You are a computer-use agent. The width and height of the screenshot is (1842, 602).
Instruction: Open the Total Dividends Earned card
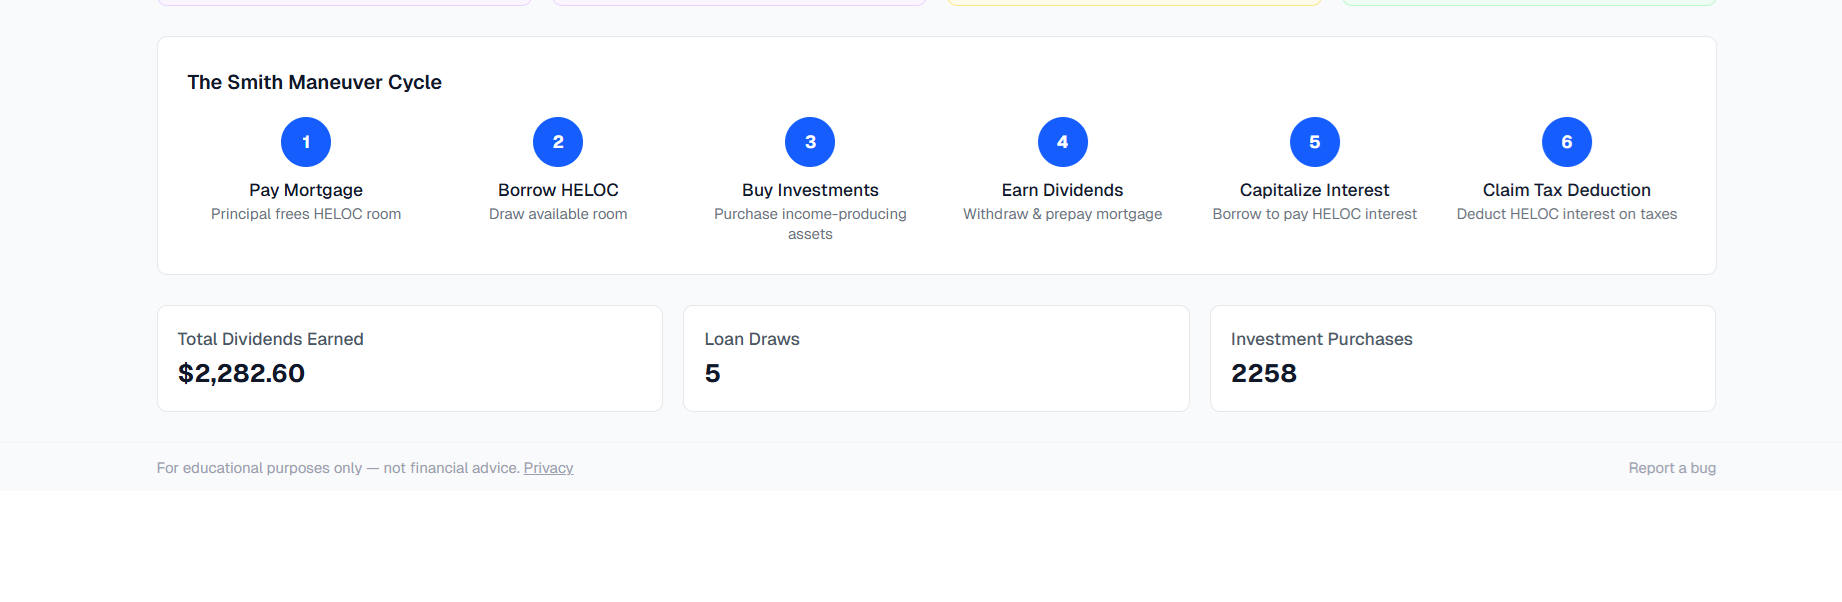[x=410, y=358]
